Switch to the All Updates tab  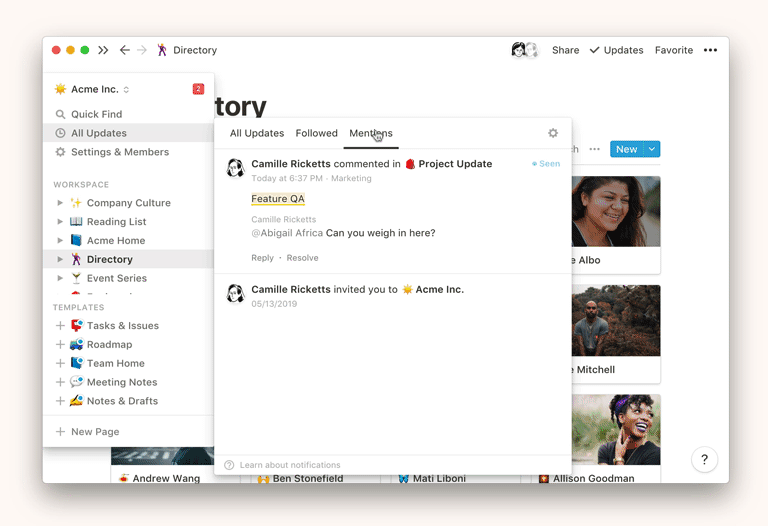click(x=257, y=133)
